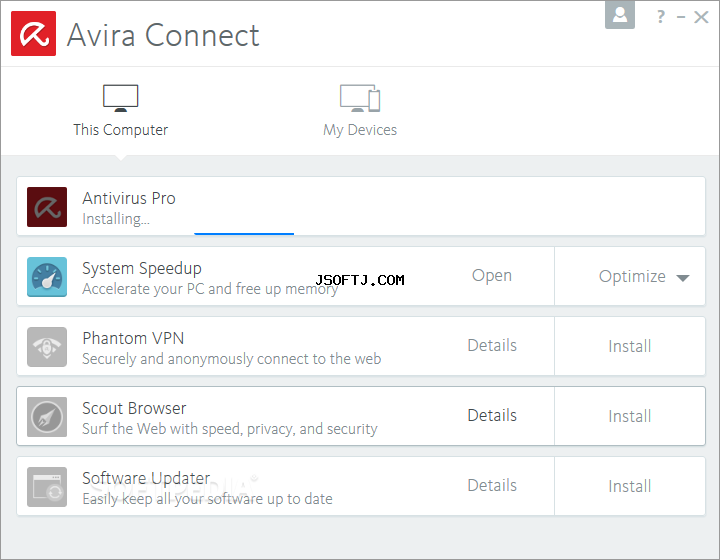Click 'Easily keep all your software up to date'
720x560 pixels.
207,499
